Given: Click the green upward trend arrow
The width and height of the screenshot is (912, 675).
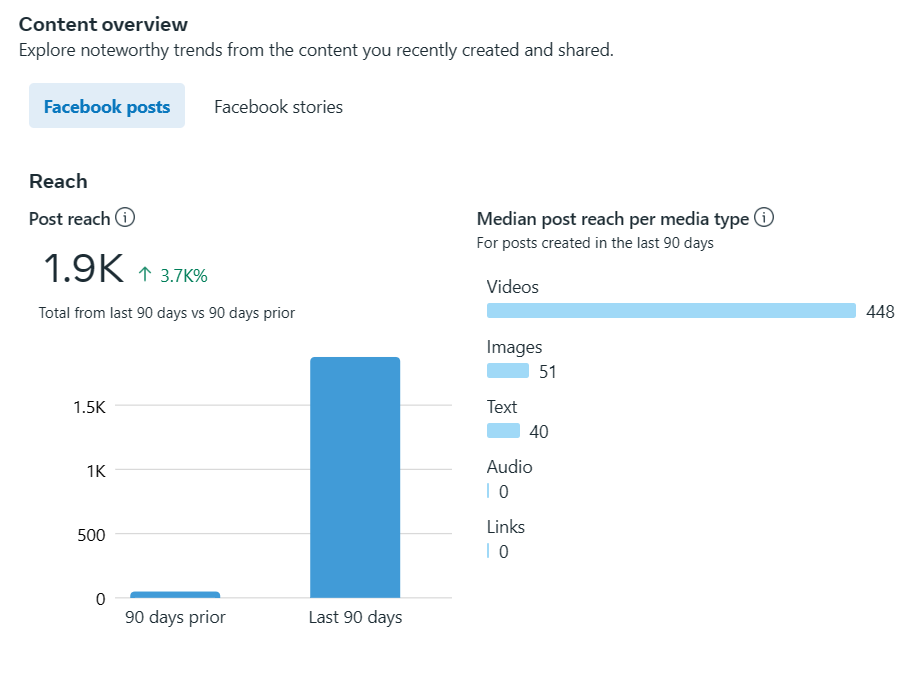Looking at the screenshot, I should (x=145, y=275).
